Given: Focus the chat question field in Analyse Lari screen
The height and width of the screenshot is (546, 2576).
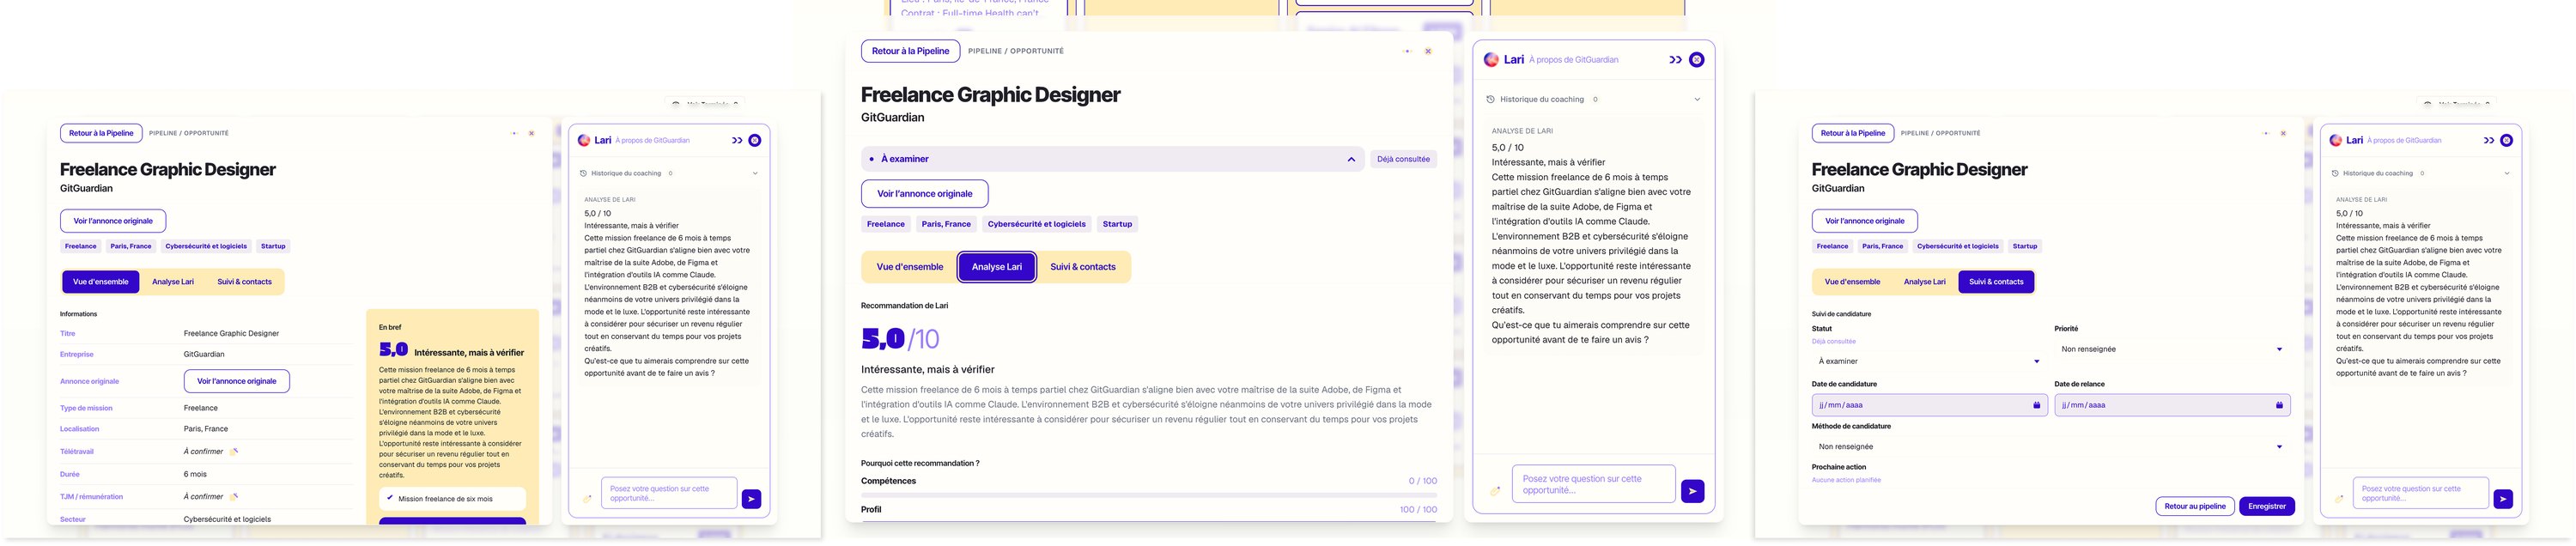Looking at the screenshot, I should [1593, 484].
